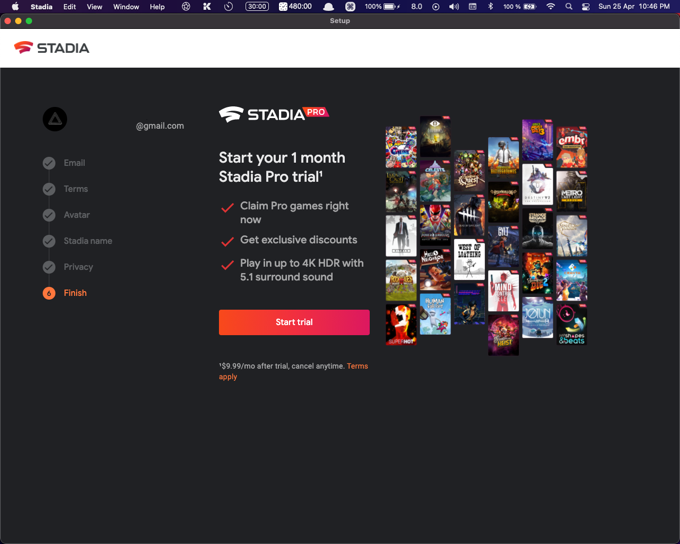This screenshot has width=680, height=544.
Task: Click the Hitman game cover
Action: point(401,236)
